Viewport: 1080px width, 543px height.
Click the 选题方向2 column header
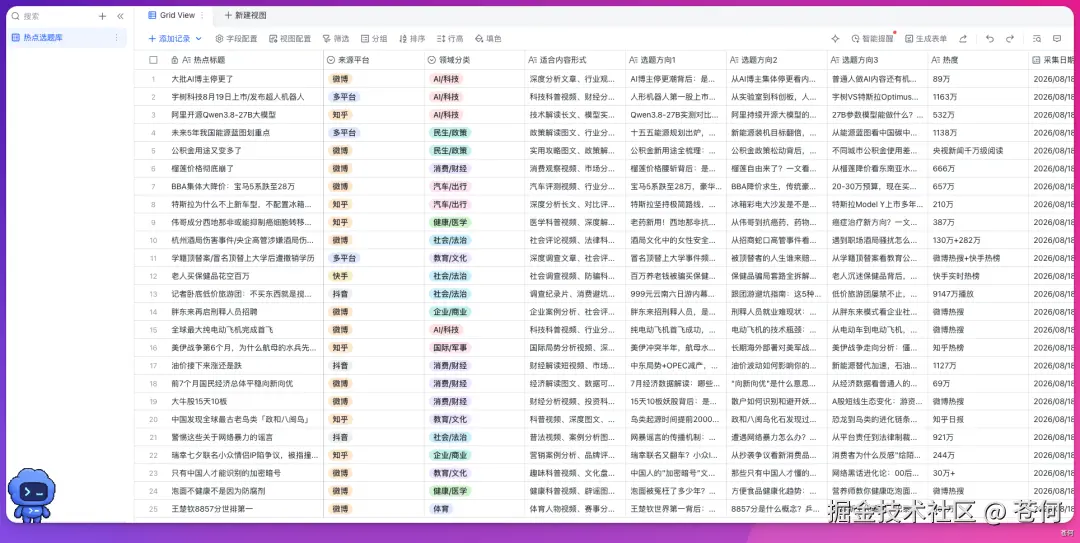(777, 60)
